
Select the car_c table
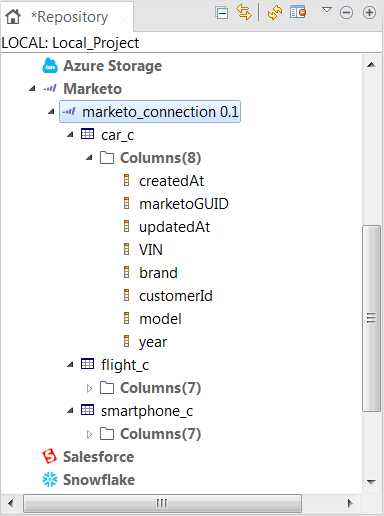click(117, 135)
